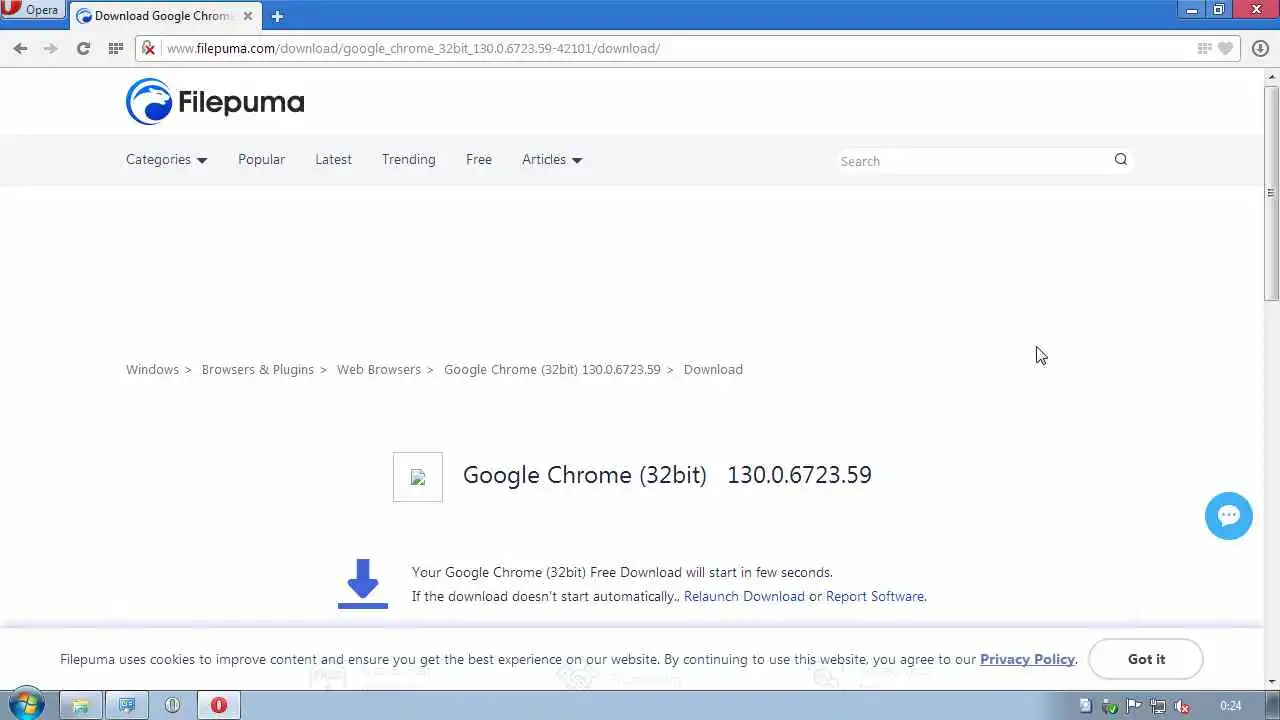Click the broken Chrome app thumbnail
Screen dimensions: 1280x720
tap(418, 477)
